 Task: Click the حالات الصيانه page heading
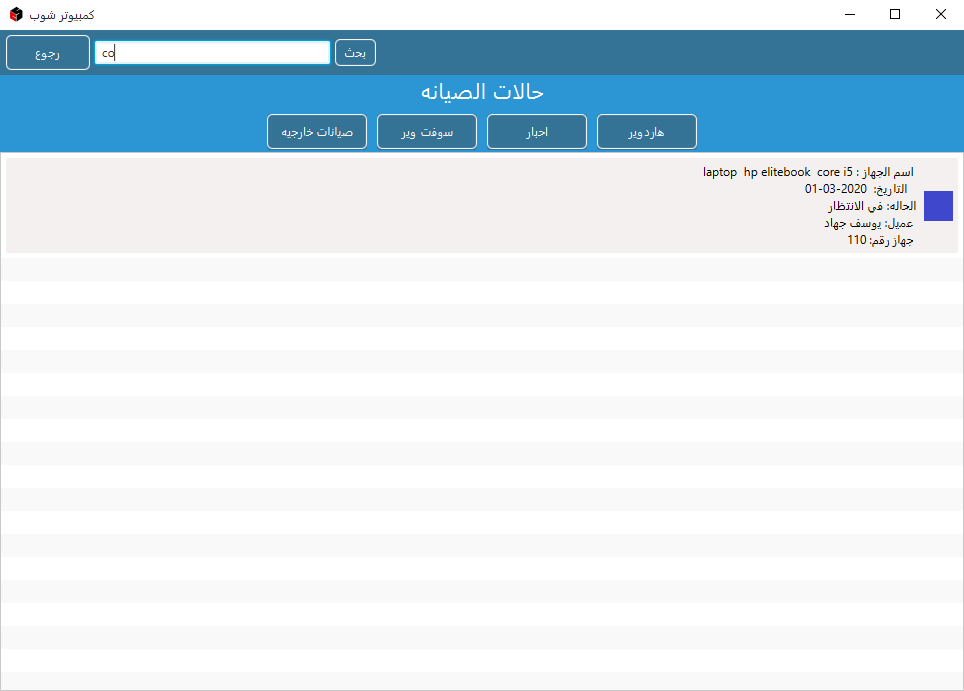[482, 92]
